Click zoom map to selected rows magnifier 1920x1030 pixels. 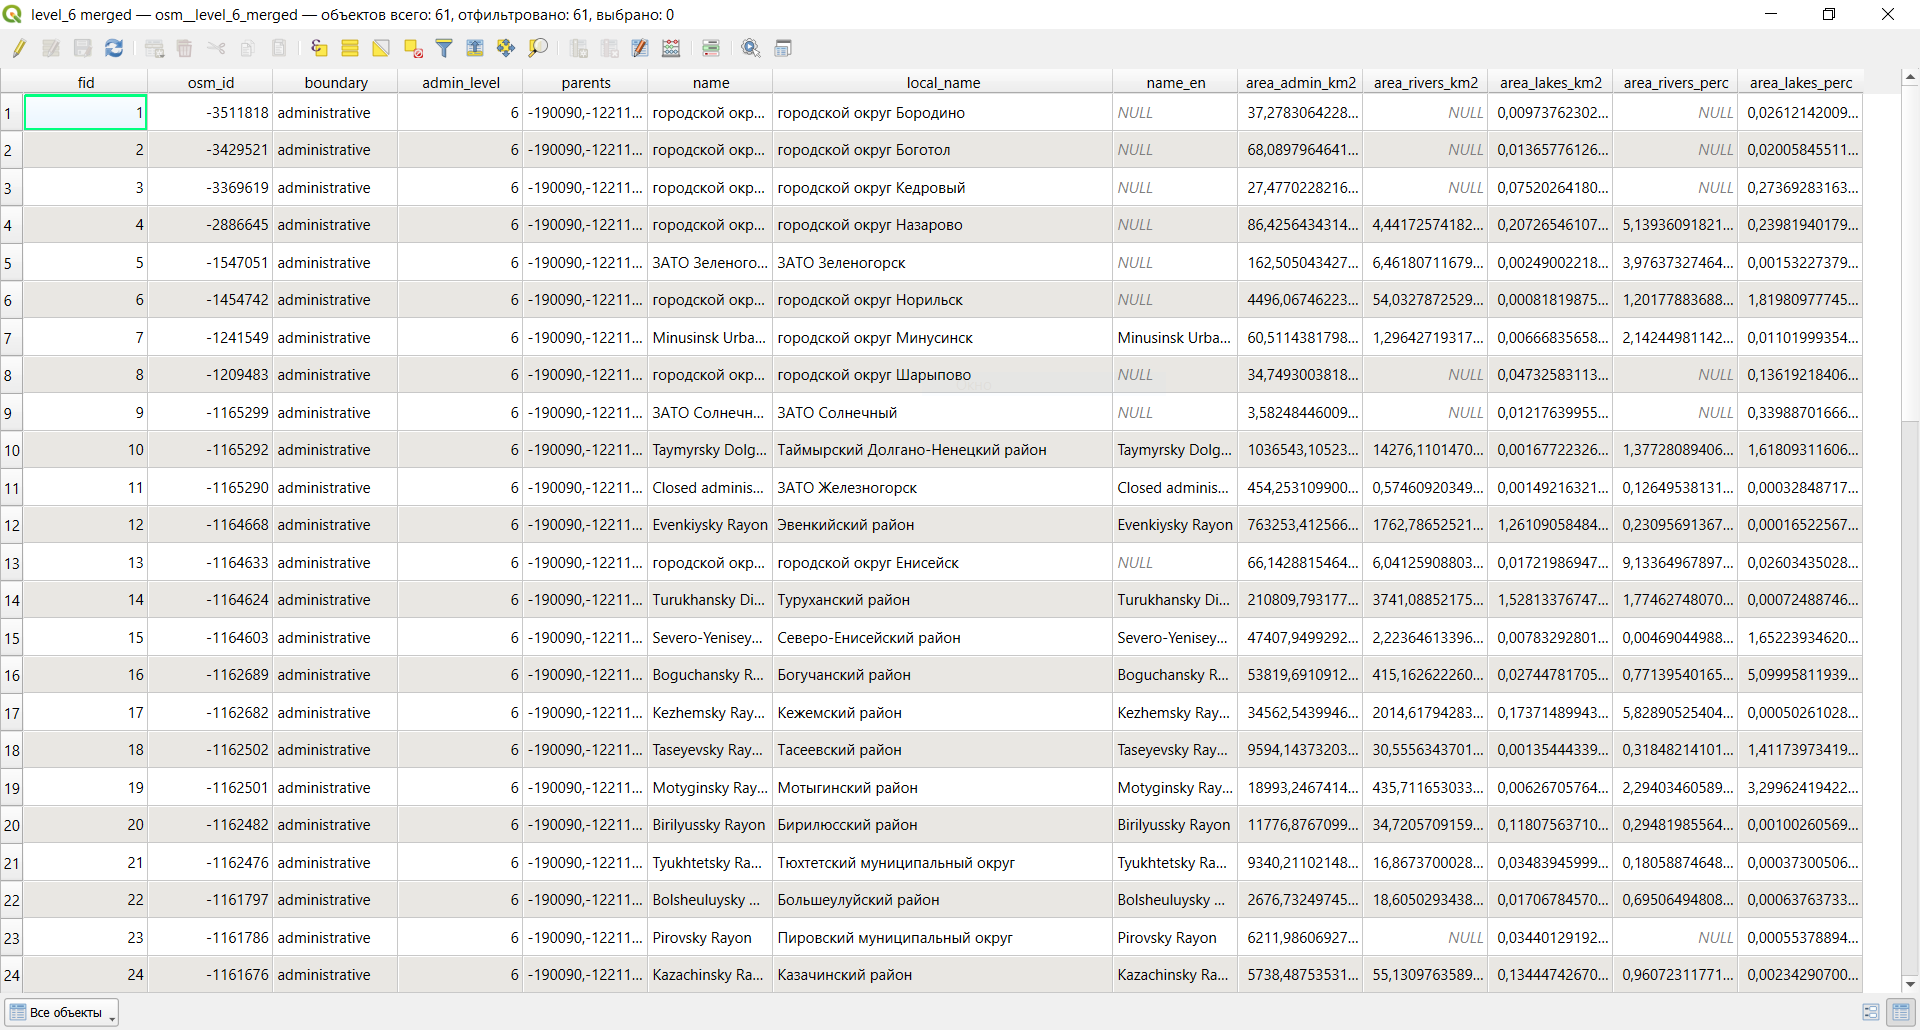pos(538,48)
